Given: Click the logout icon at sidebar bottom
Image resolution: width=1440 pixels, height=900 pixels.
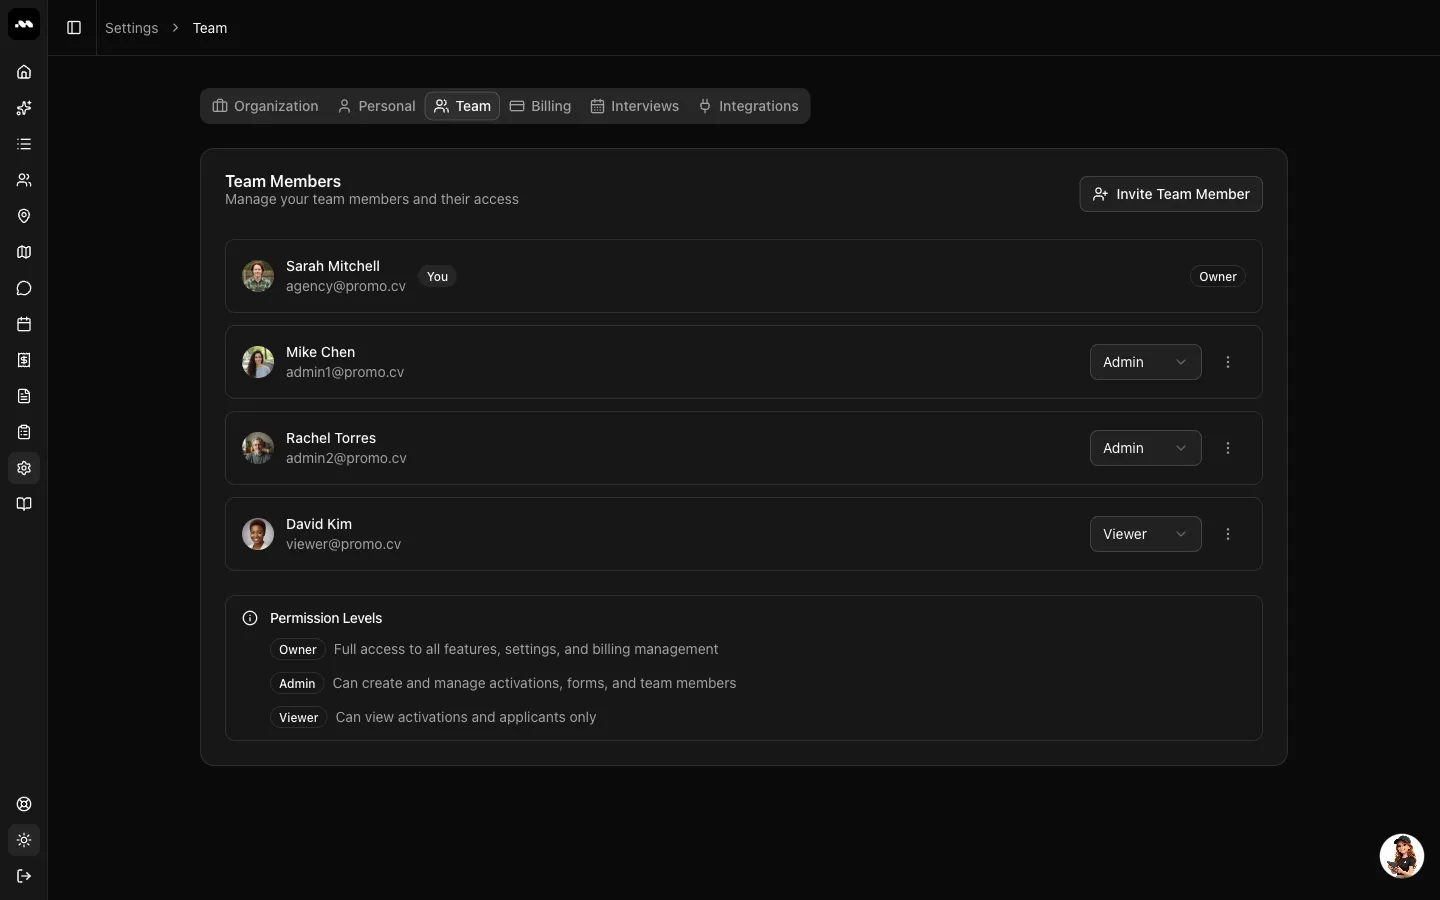Looking at the screenshot, I should (x=24, y=876).
